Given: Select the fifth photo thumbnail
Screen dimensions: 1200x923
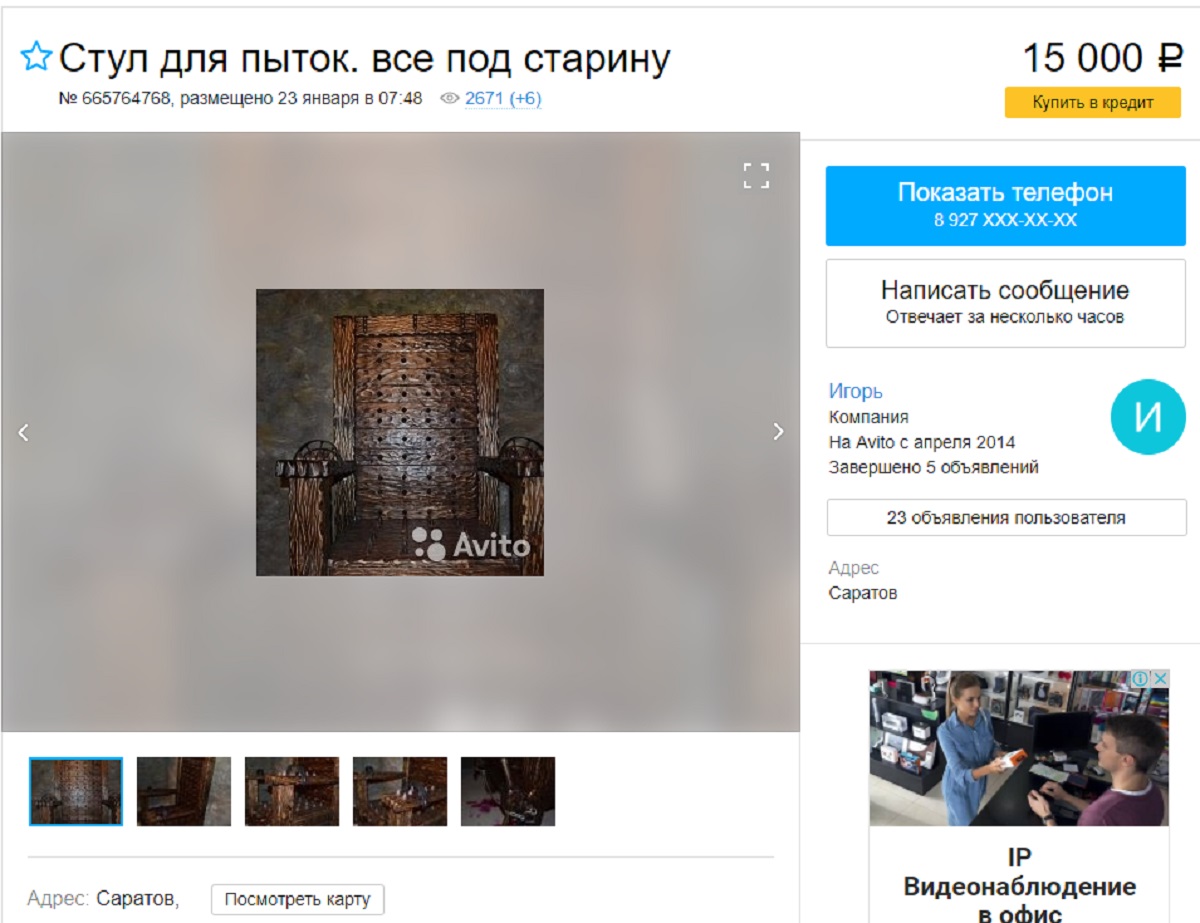Looking at the screenshot, I should pyautogui.click(x=508, y=791).
